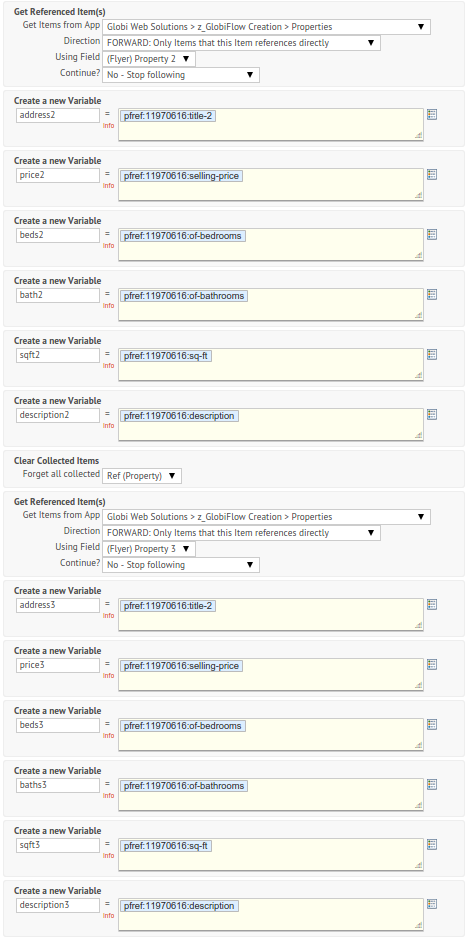Grab the resize handle of description2 value box
This screenshot has height=939, width=465.
(x=418, y=435)
